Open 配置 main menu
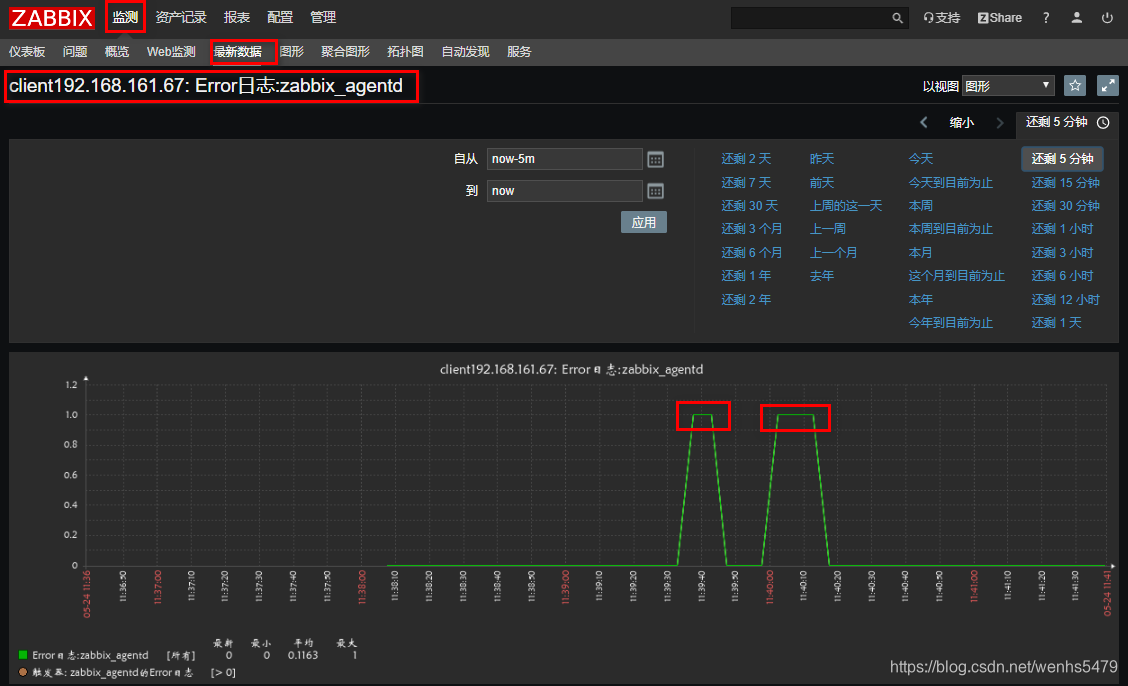The width and height of the screenshot is (1128, 686). click(280, 17)
